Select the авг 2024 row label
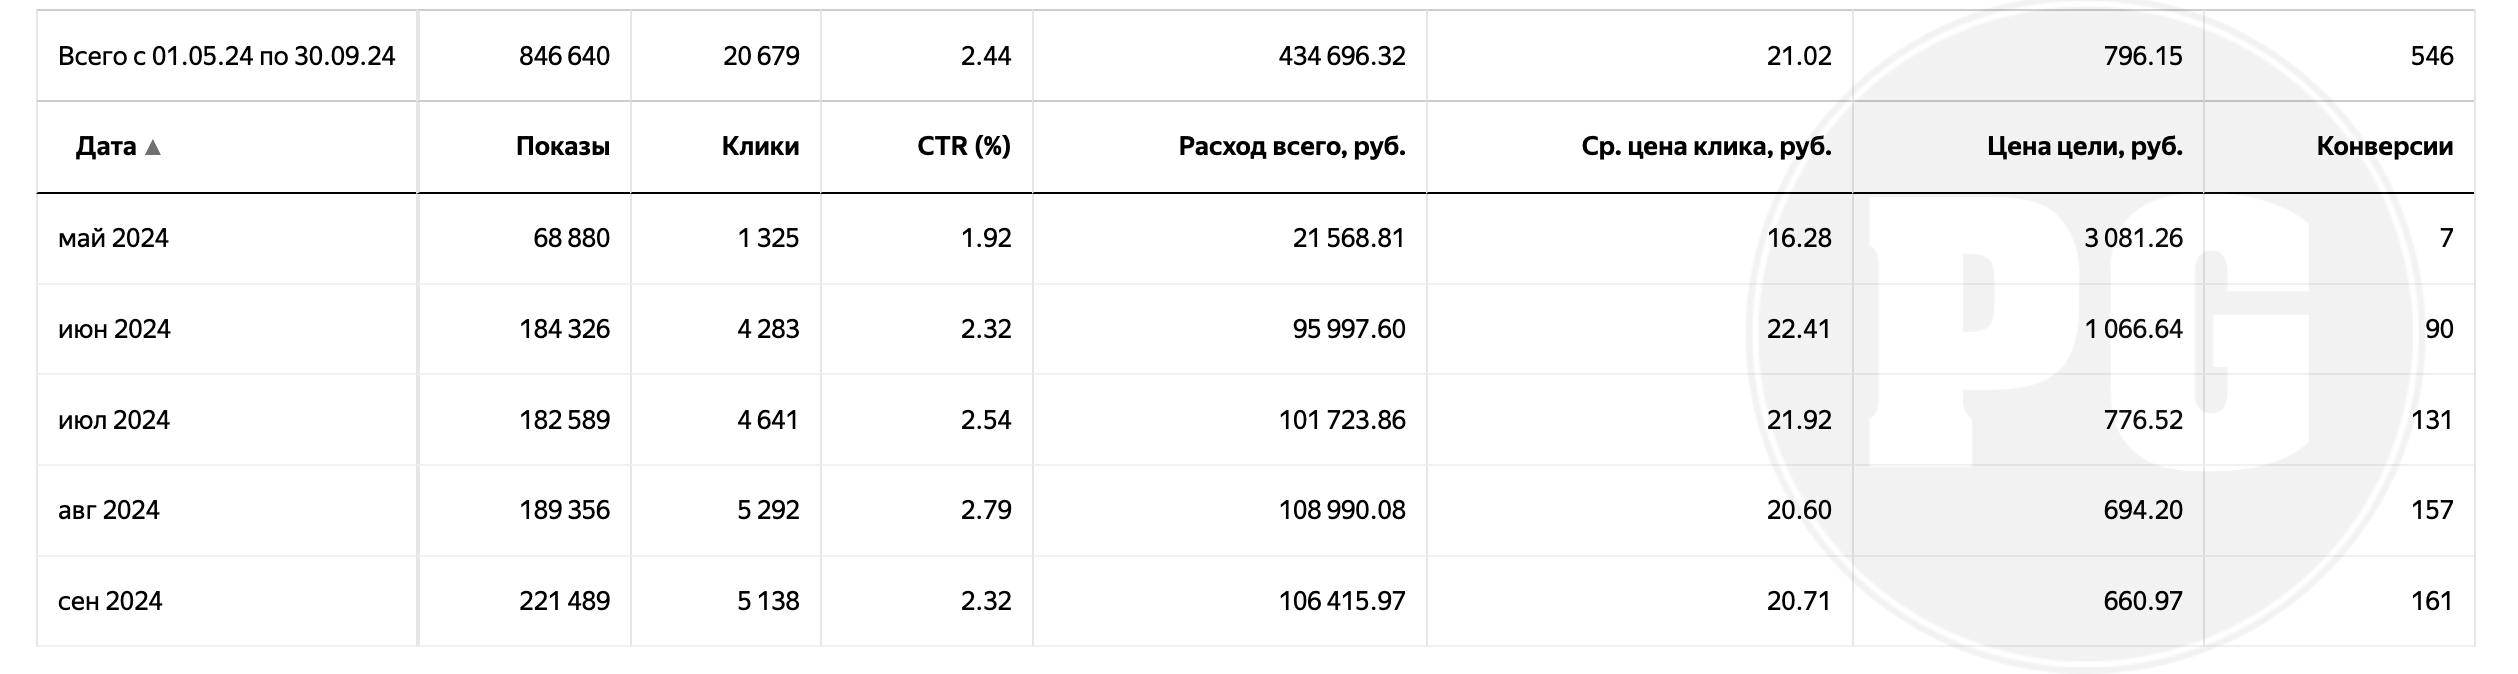This screenshot has height=674, width=2518. [109, 510]
